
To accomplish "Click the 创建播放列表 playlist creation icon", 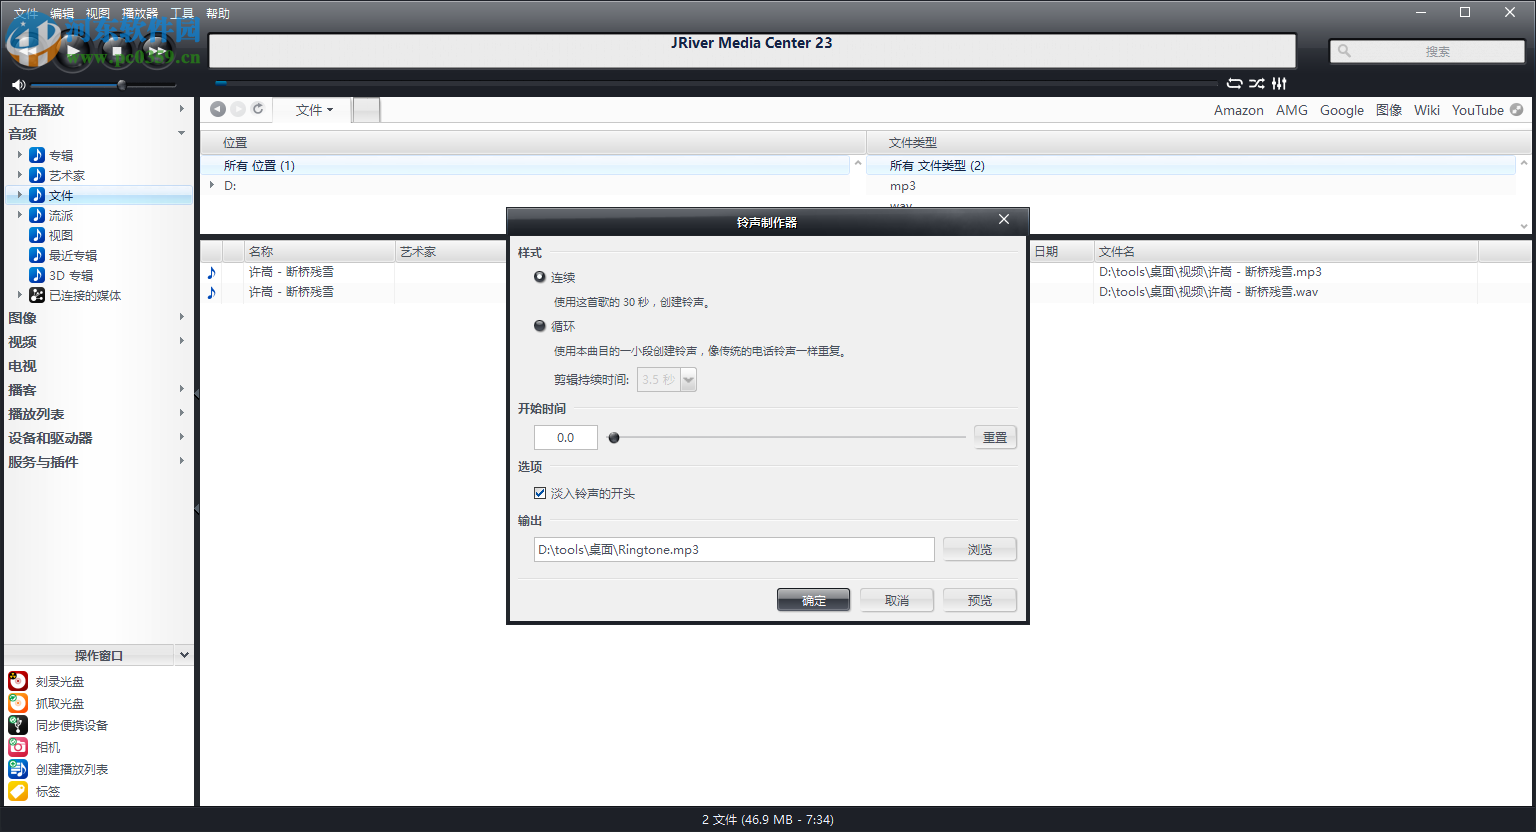I will coord(18,768).
